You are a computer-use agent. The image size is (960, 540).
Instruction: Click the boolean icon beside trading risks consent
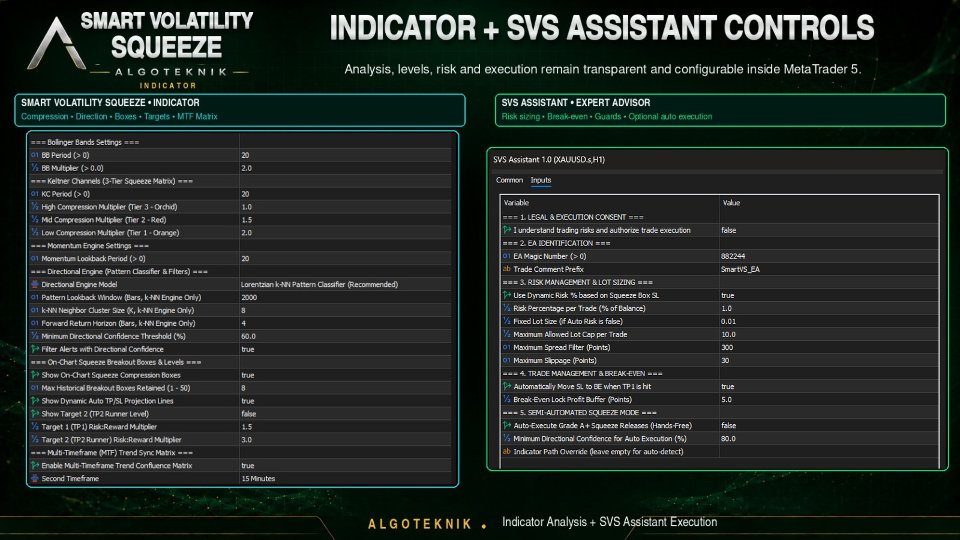(507, 230)
